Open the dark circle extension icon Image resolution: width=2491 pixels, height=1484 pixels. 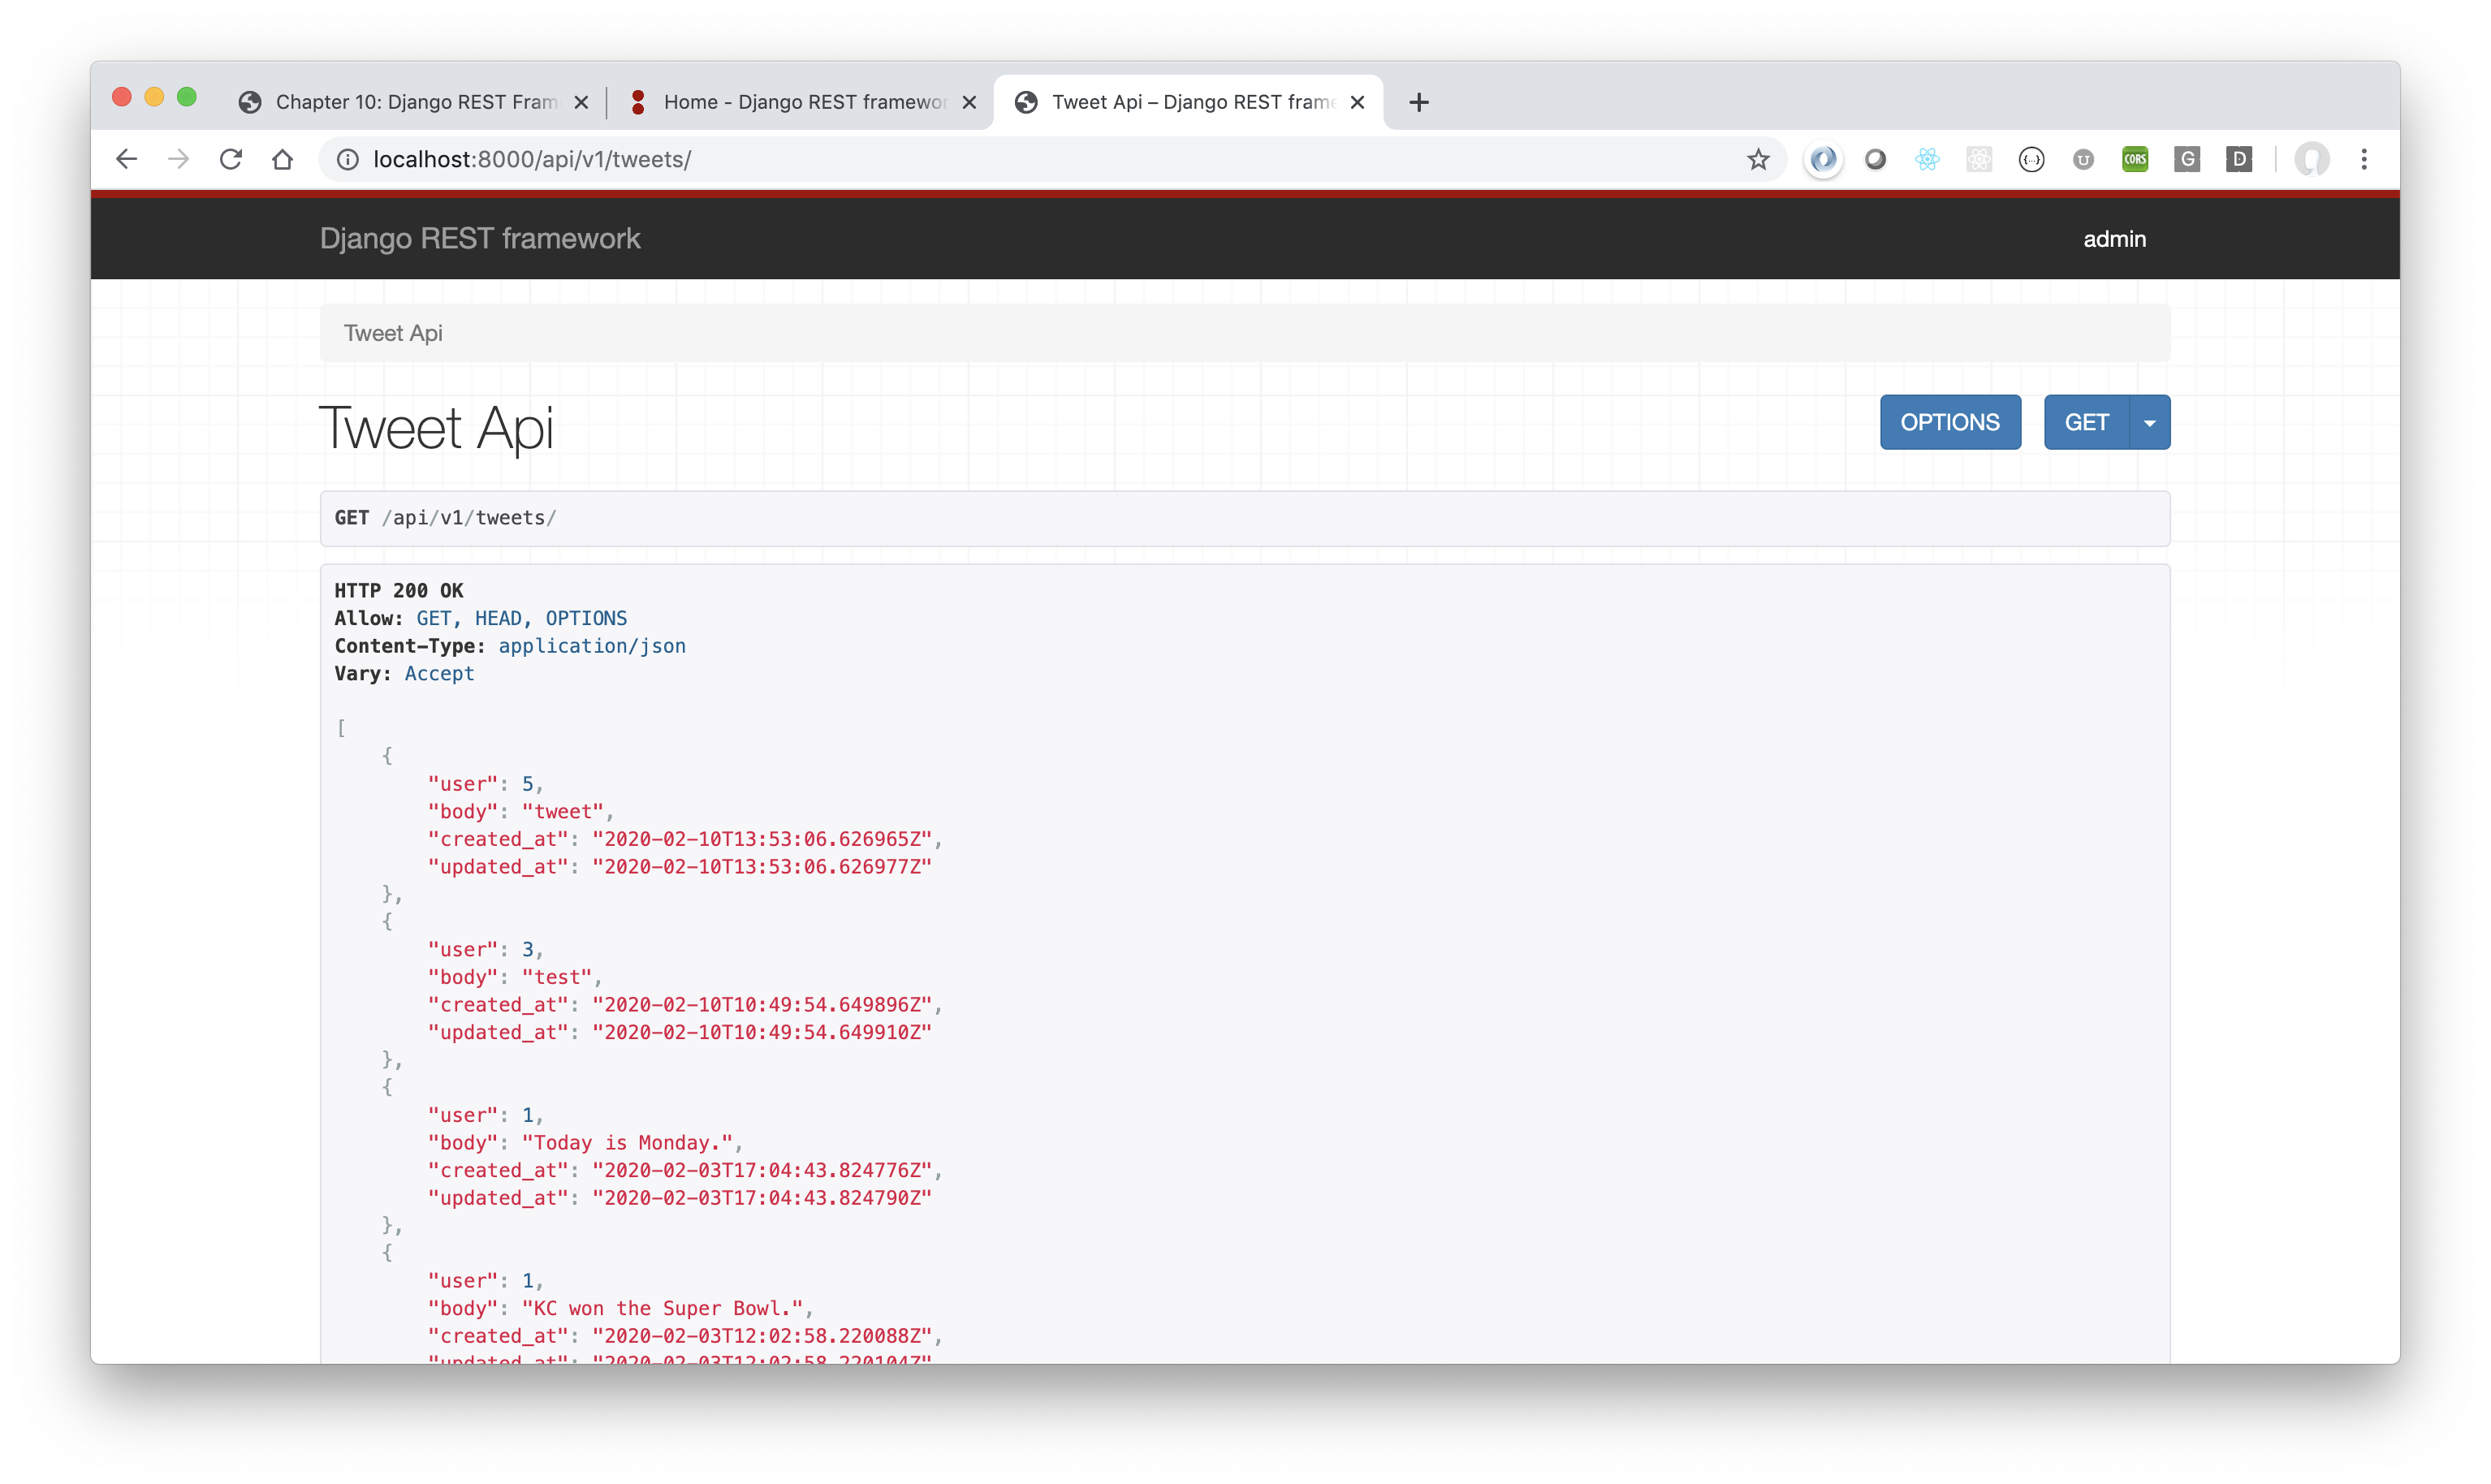point(1875,159)
